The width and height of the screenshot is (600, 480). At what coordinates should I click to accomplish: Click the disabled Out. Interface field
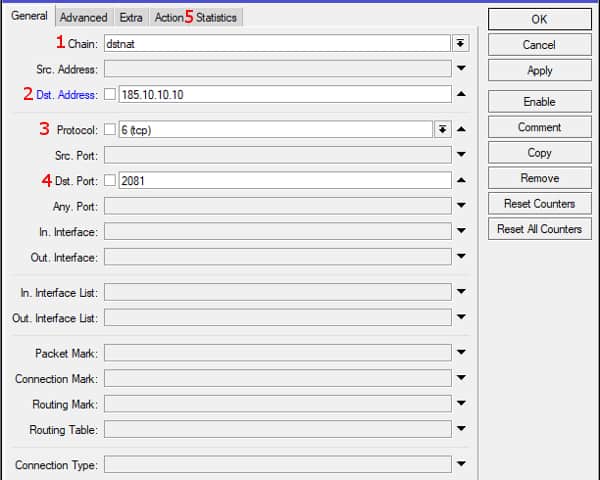[278, 257]
